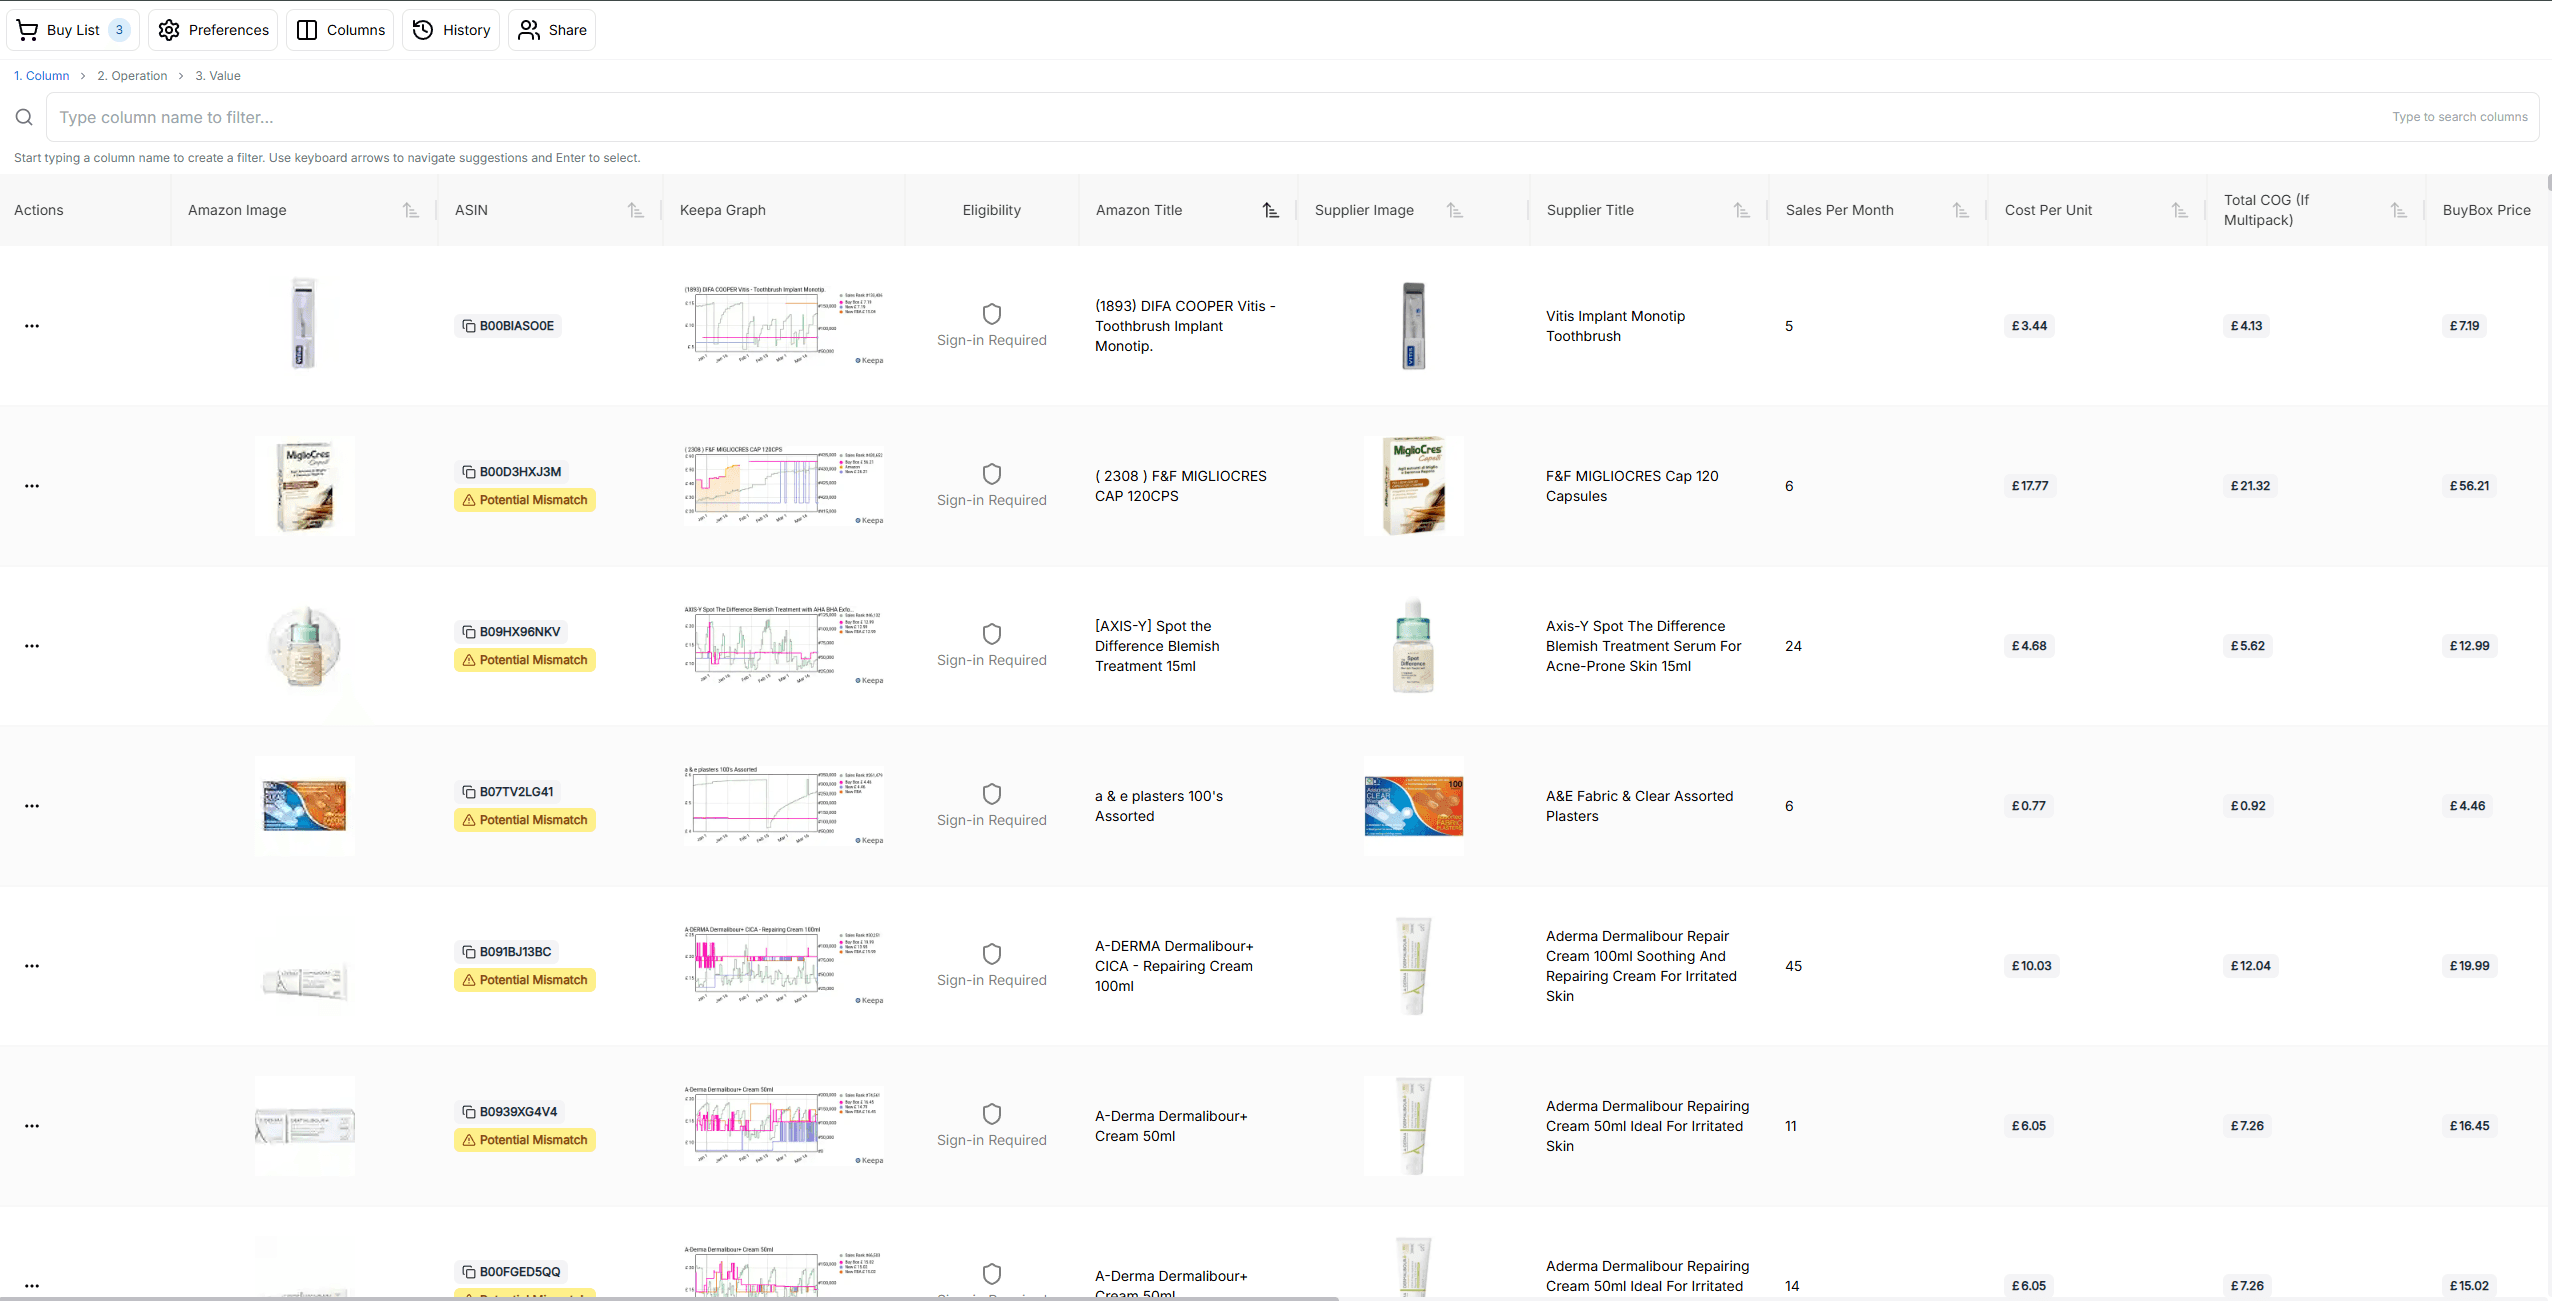Click 'a & e plasters 100's Assorted' title
This screenshot has width=2552, height=1301.
1158,806
